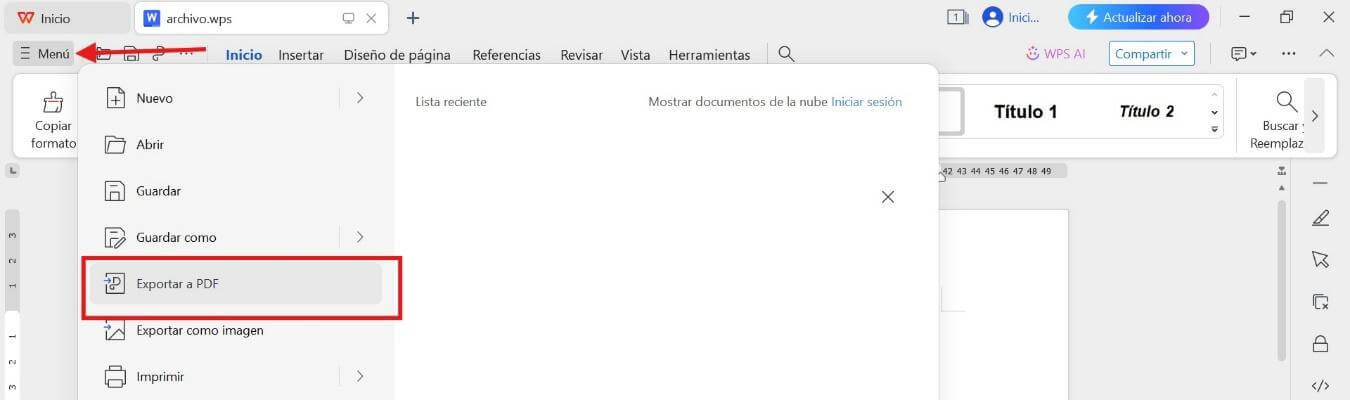Click the selection cursor side-panel icon
Viewport: 1350px width, 400px height.
coord(1320,259)
